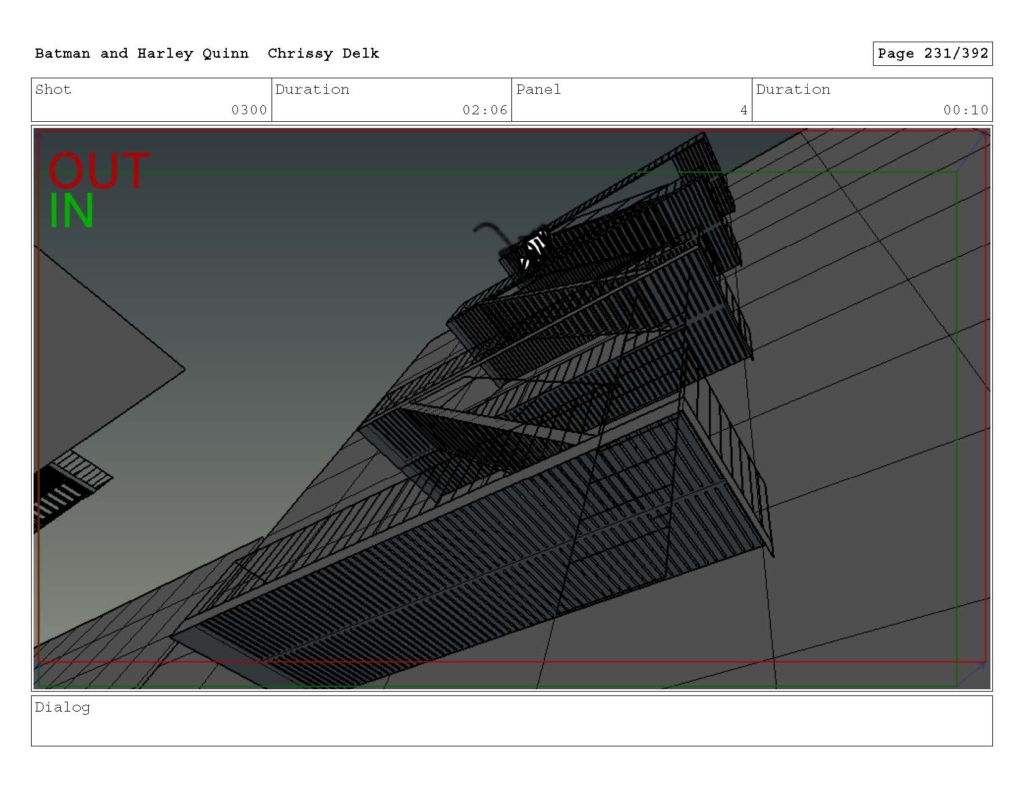
Task: Open the fire escape storyboard panel image
Action: (x=512, y=408)
